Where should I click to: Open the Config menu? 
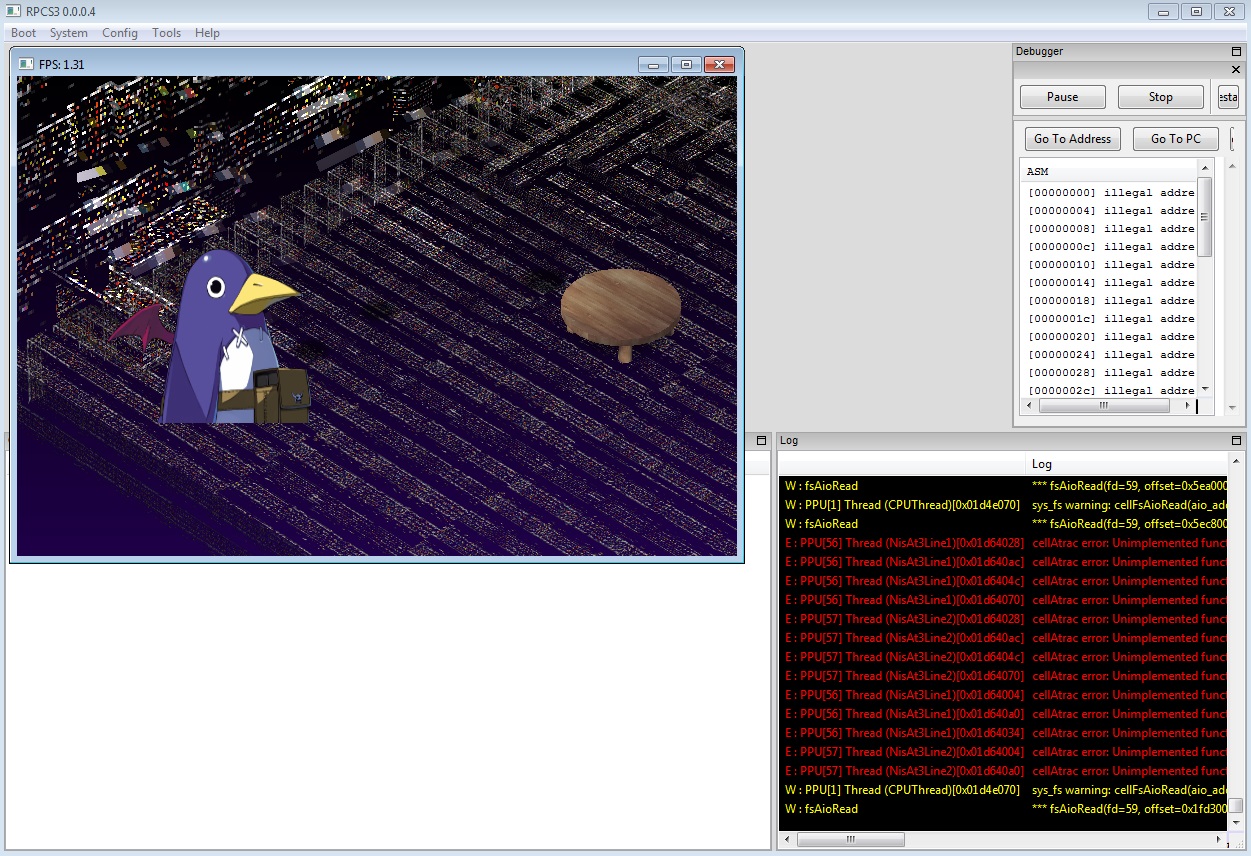tap(120, 33)
